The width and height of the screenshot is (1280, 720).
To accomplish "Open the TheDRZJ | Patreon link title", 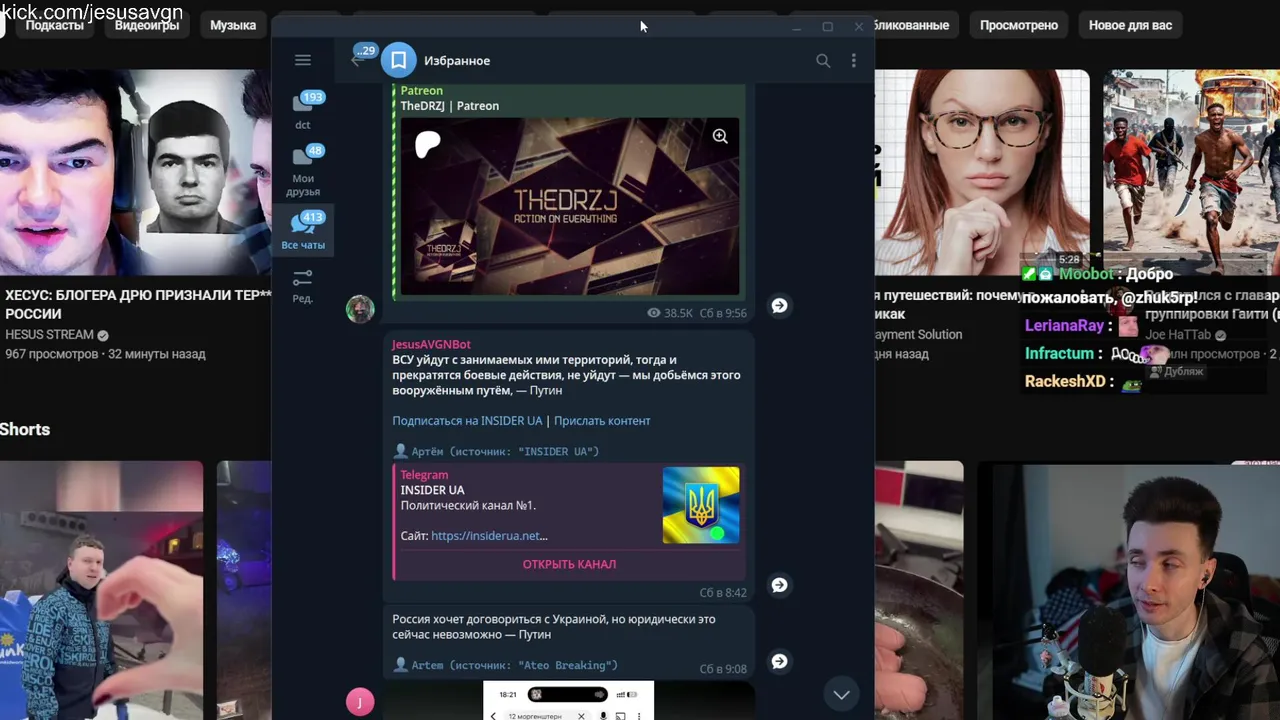I will (x=449, y=106).
